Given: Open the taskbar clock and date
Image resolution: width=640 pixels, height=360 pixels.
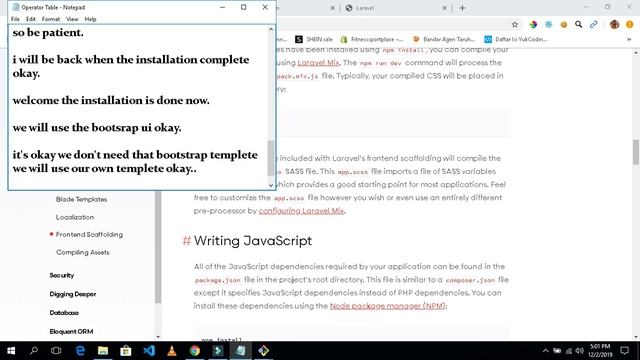Looking at the screenshot, I should pyautogui.click(x=600, y=351).
